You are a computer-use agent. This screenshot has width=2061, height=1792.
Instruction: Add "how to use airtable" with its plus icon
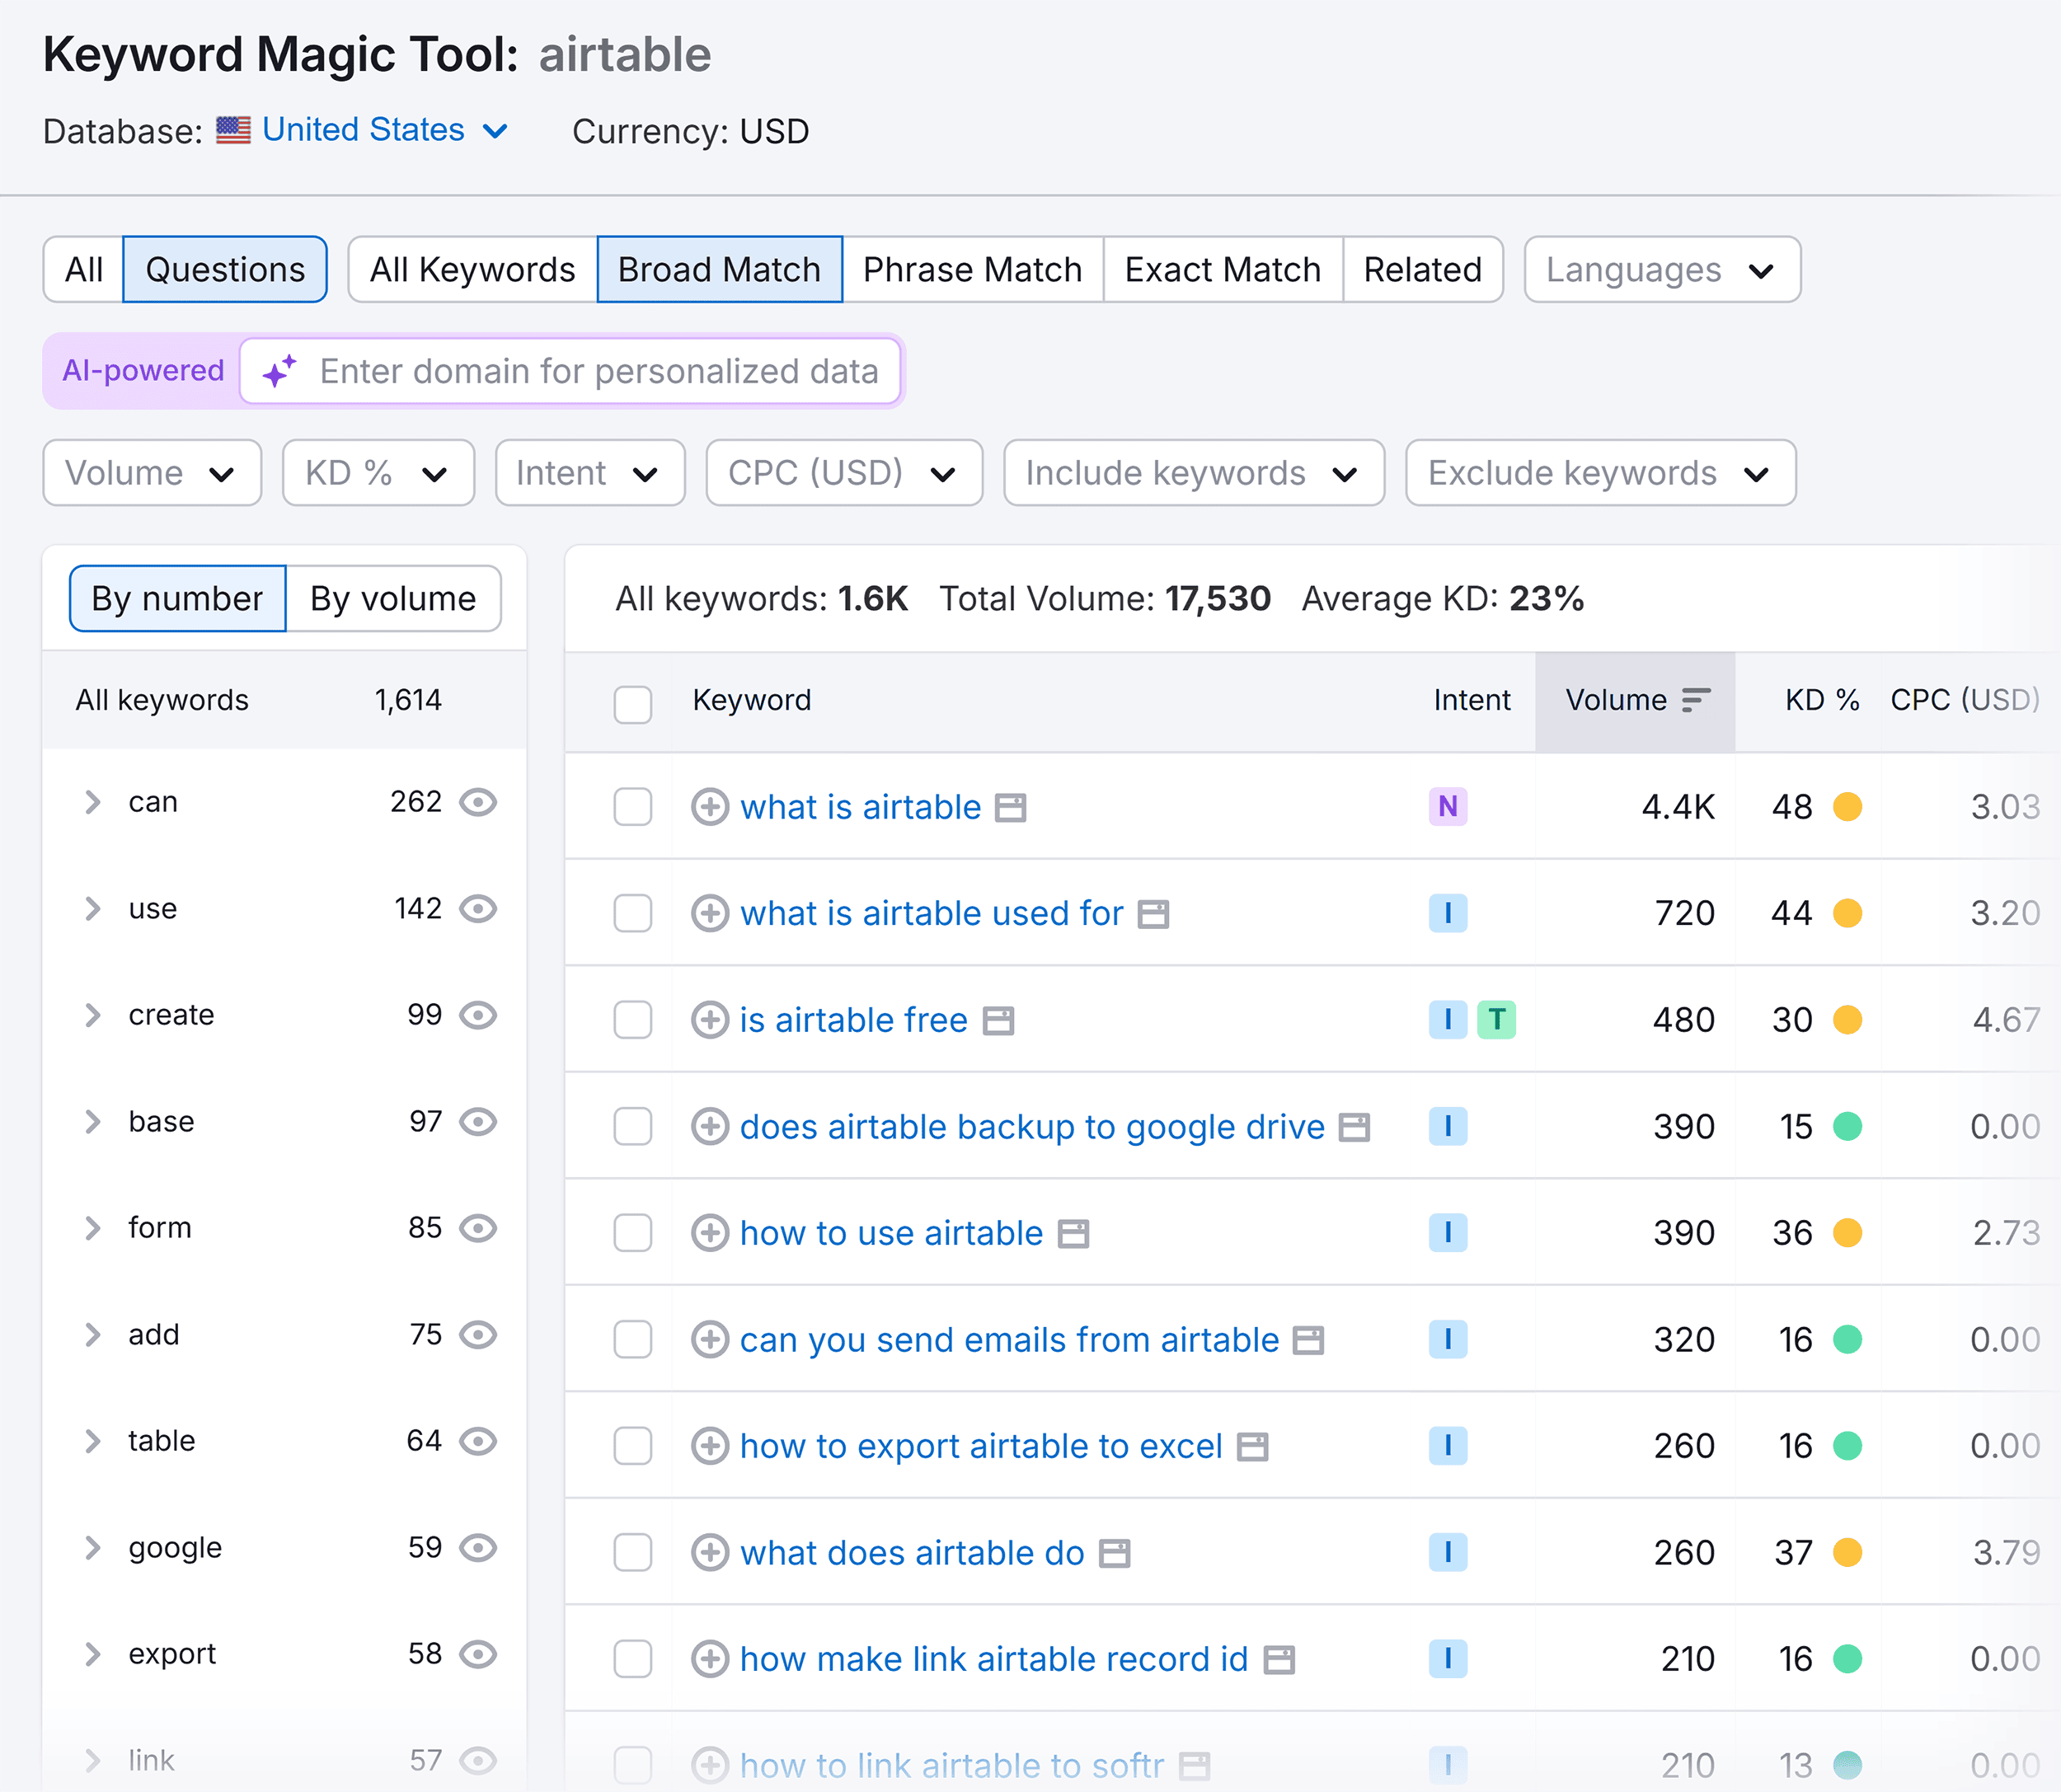[710, 1233]
